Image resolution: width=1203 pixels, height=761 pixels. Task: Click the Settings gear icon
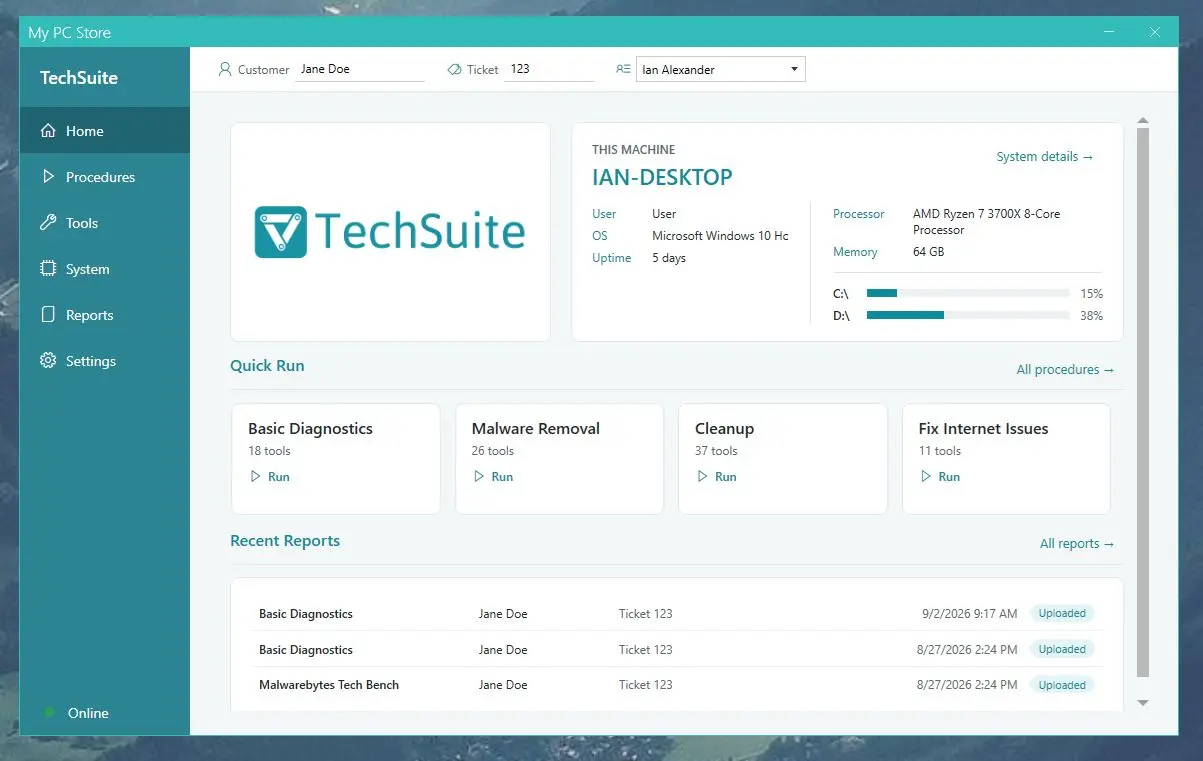[x=48, y=361]
